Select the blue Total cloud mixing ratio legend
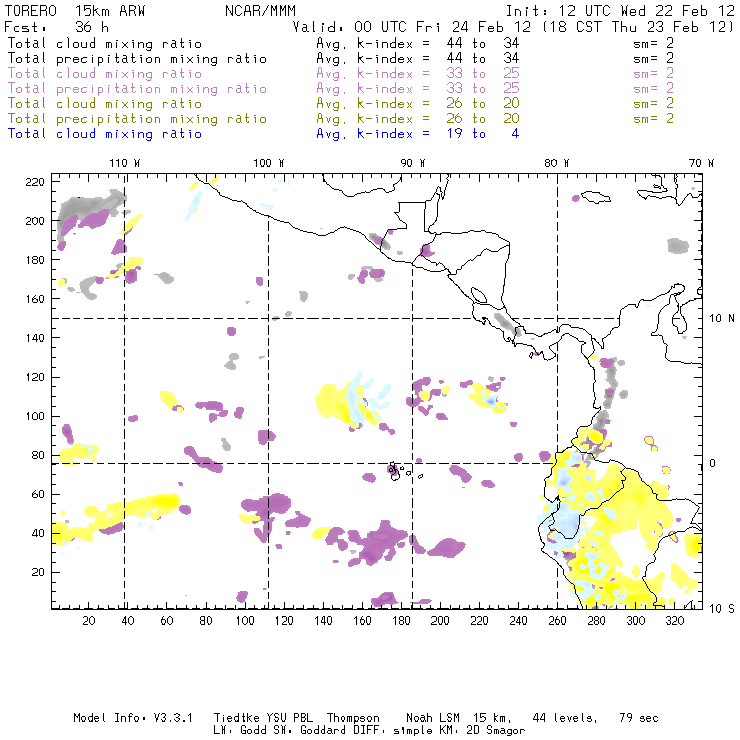Viewport: 740px width, 740px height. click(105, 134)
